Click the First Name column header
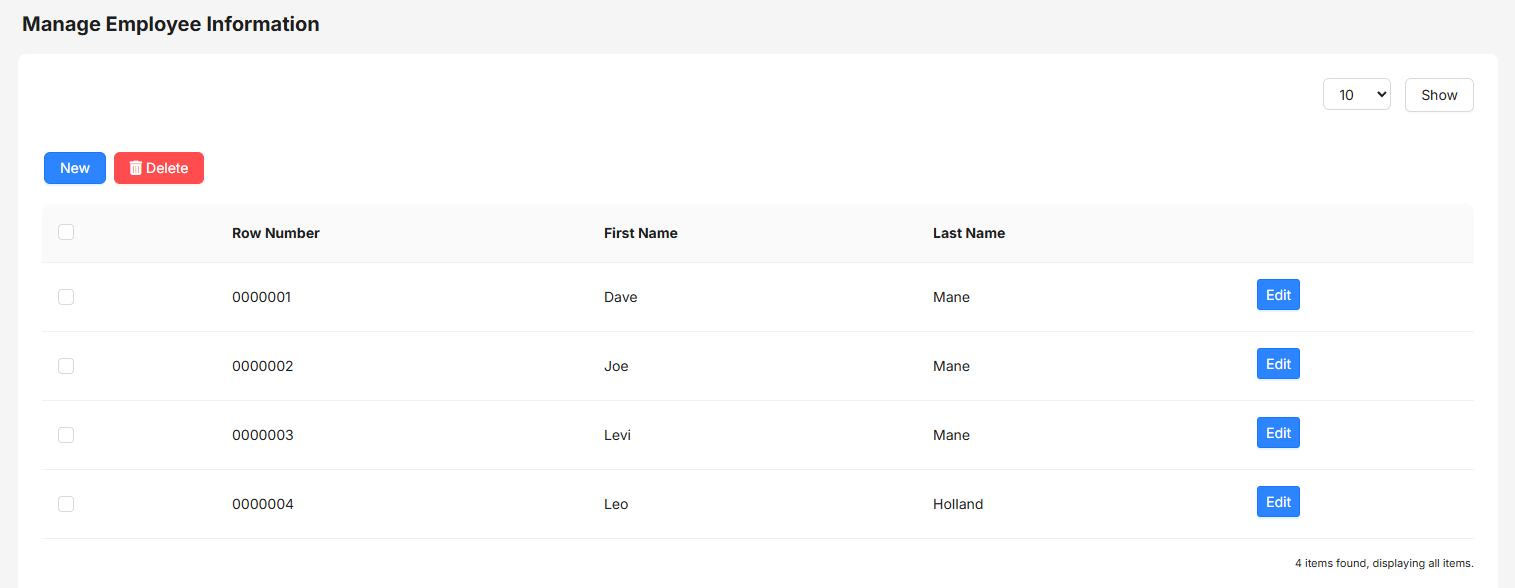The image size is (1515, 588). [x=641, y=233]
